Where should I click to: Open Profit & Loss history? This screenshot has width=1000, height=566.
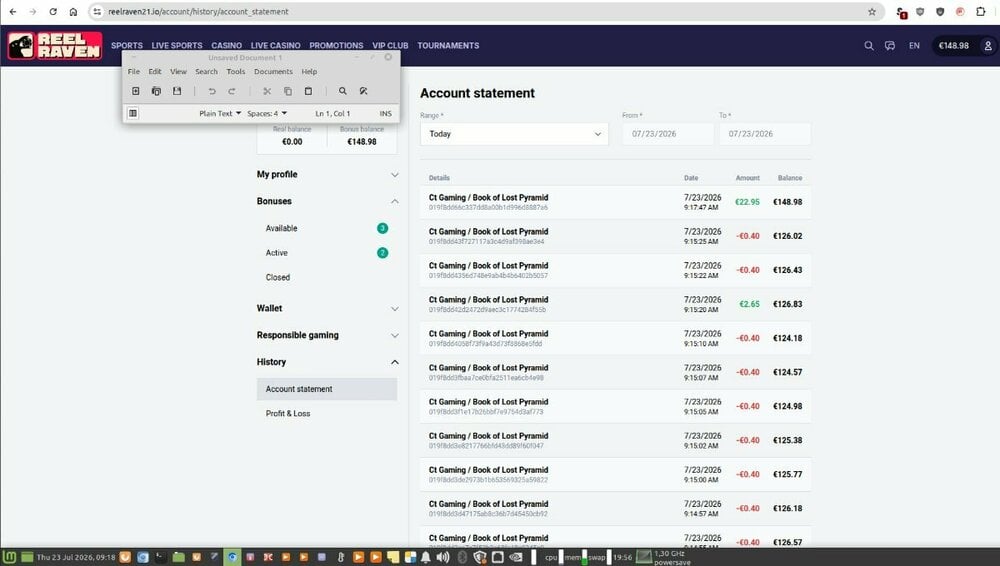tap(327, 413)
